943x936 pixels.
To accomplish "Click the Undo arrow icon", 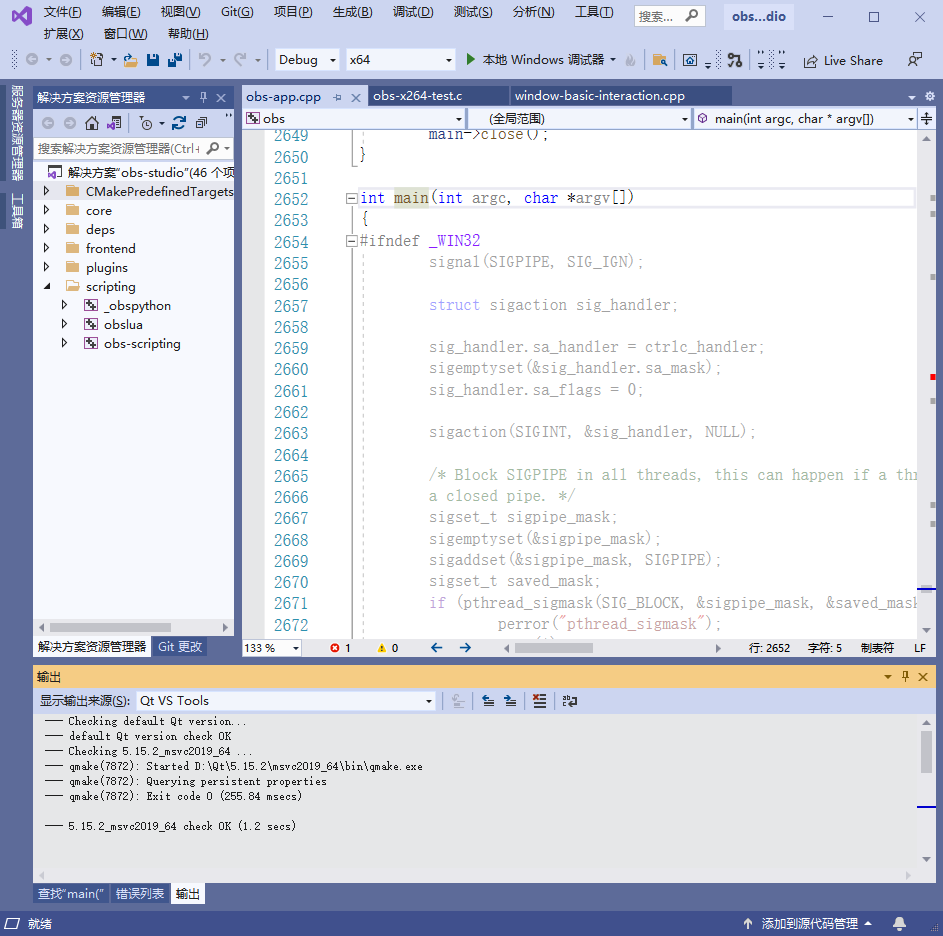I will [205, 60].
